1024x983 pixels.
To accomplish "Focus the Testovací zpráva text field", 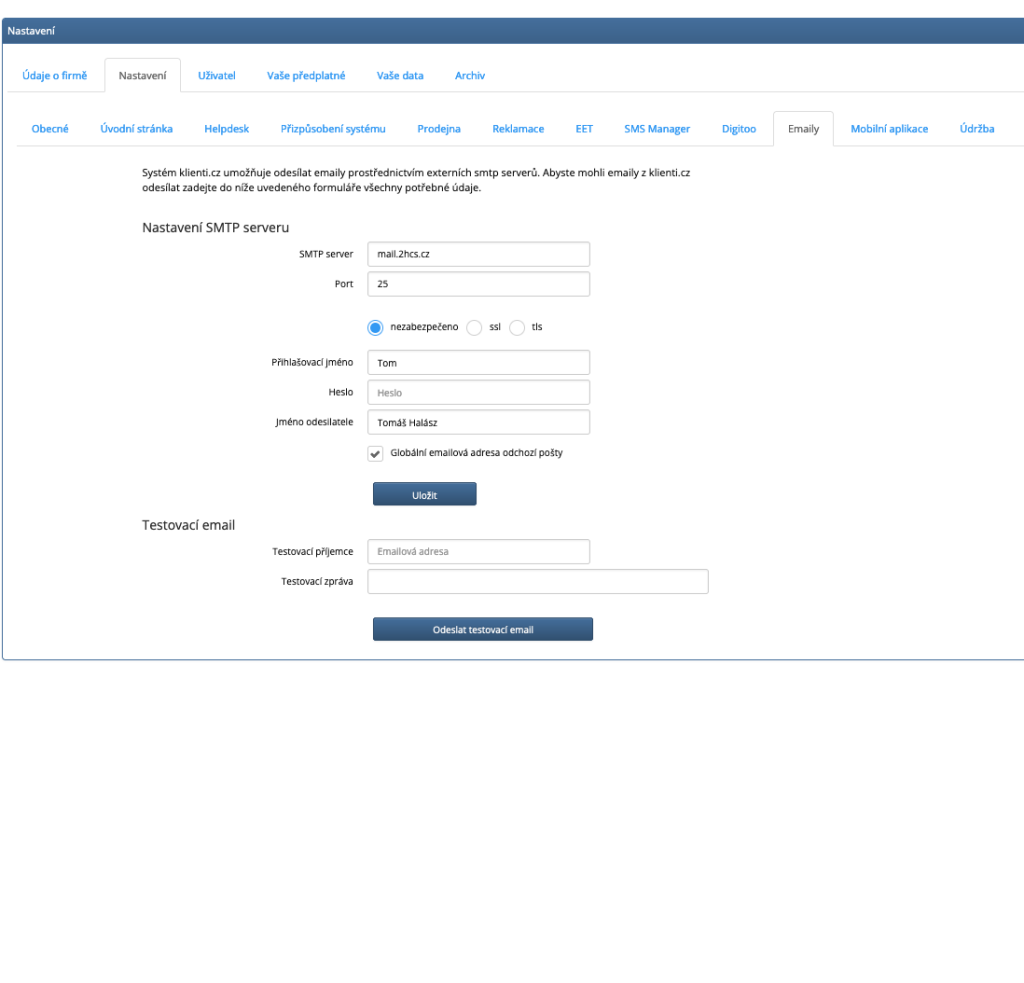I will click(538, 582).
